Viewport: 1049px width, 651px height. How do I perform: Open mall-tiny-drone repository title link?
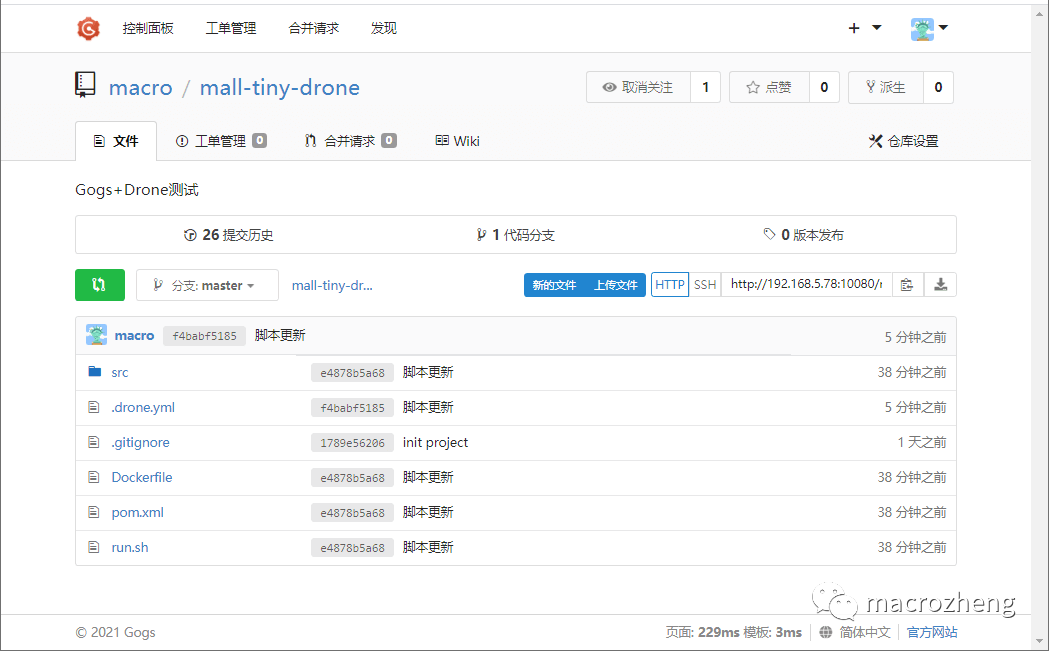(x=280, y=88)
